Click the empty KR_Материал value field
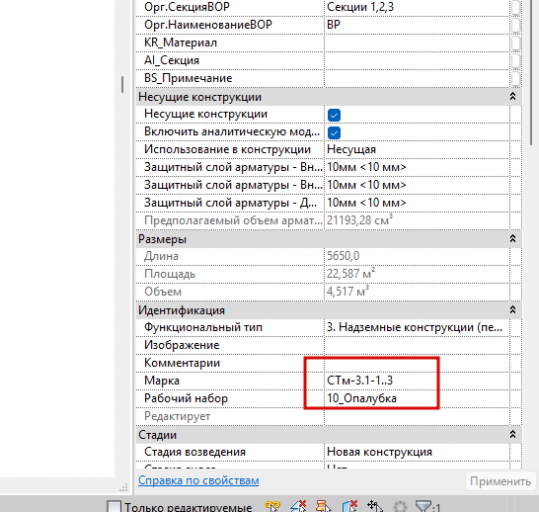This screenshot has width=539, height=512. (417, 43)
